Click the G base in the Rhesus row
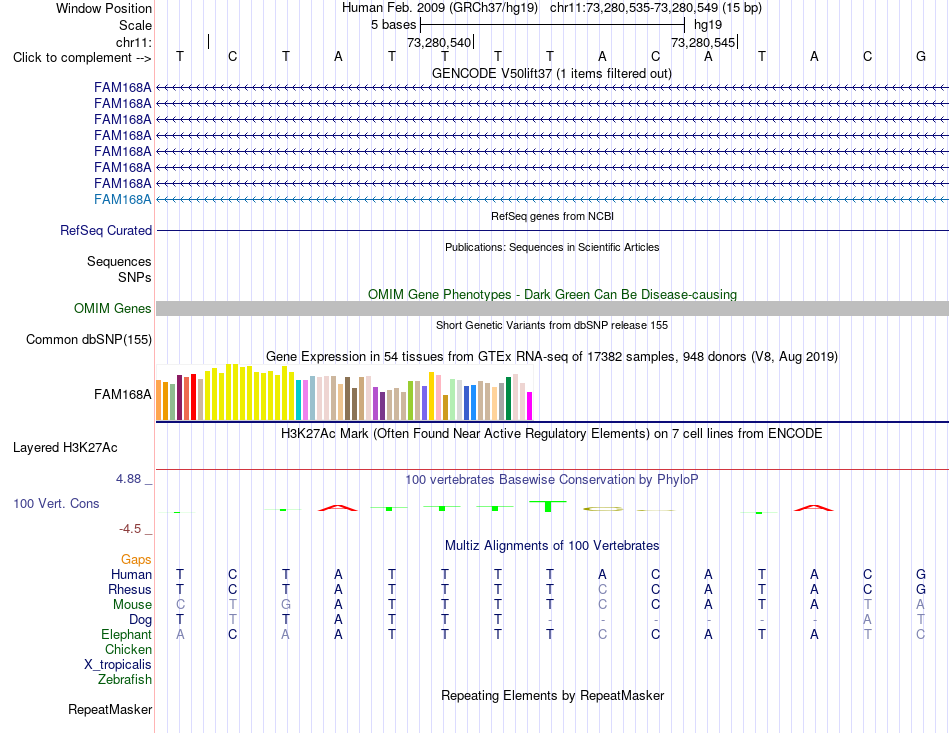Screen dimensions: 950x733 920,589
